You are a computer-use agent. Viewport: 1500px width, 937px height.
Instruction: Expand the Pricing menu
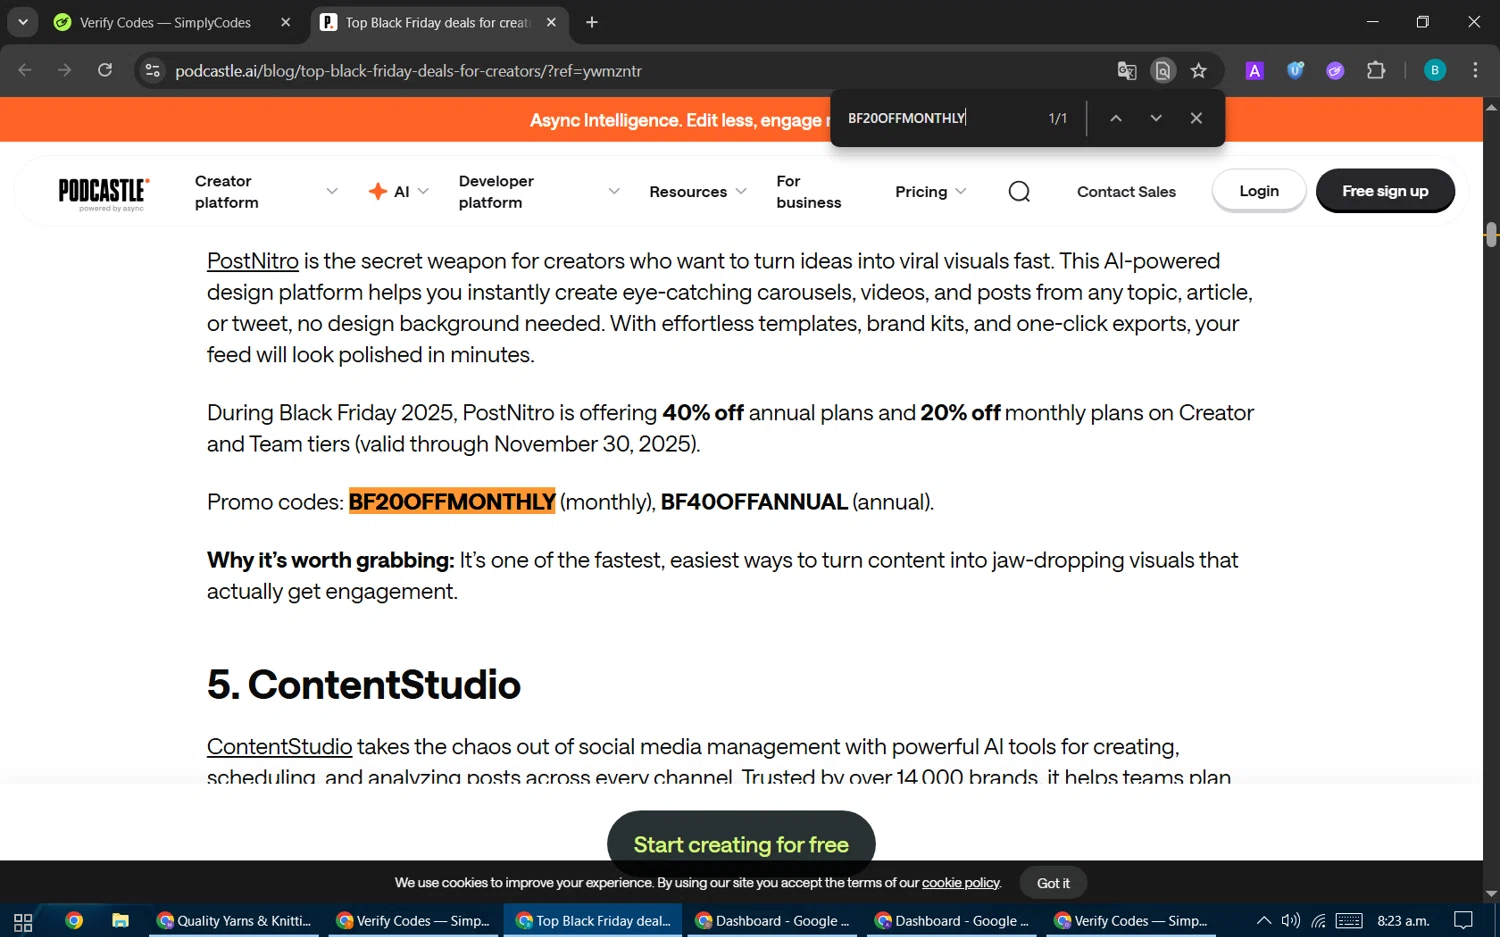(x=931, y=191)
